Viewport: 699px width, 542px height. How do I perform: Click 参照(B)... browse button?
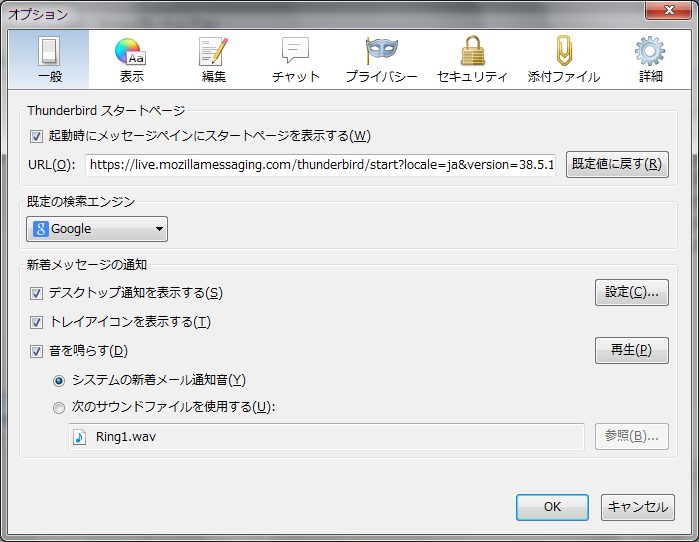(632, 436)
